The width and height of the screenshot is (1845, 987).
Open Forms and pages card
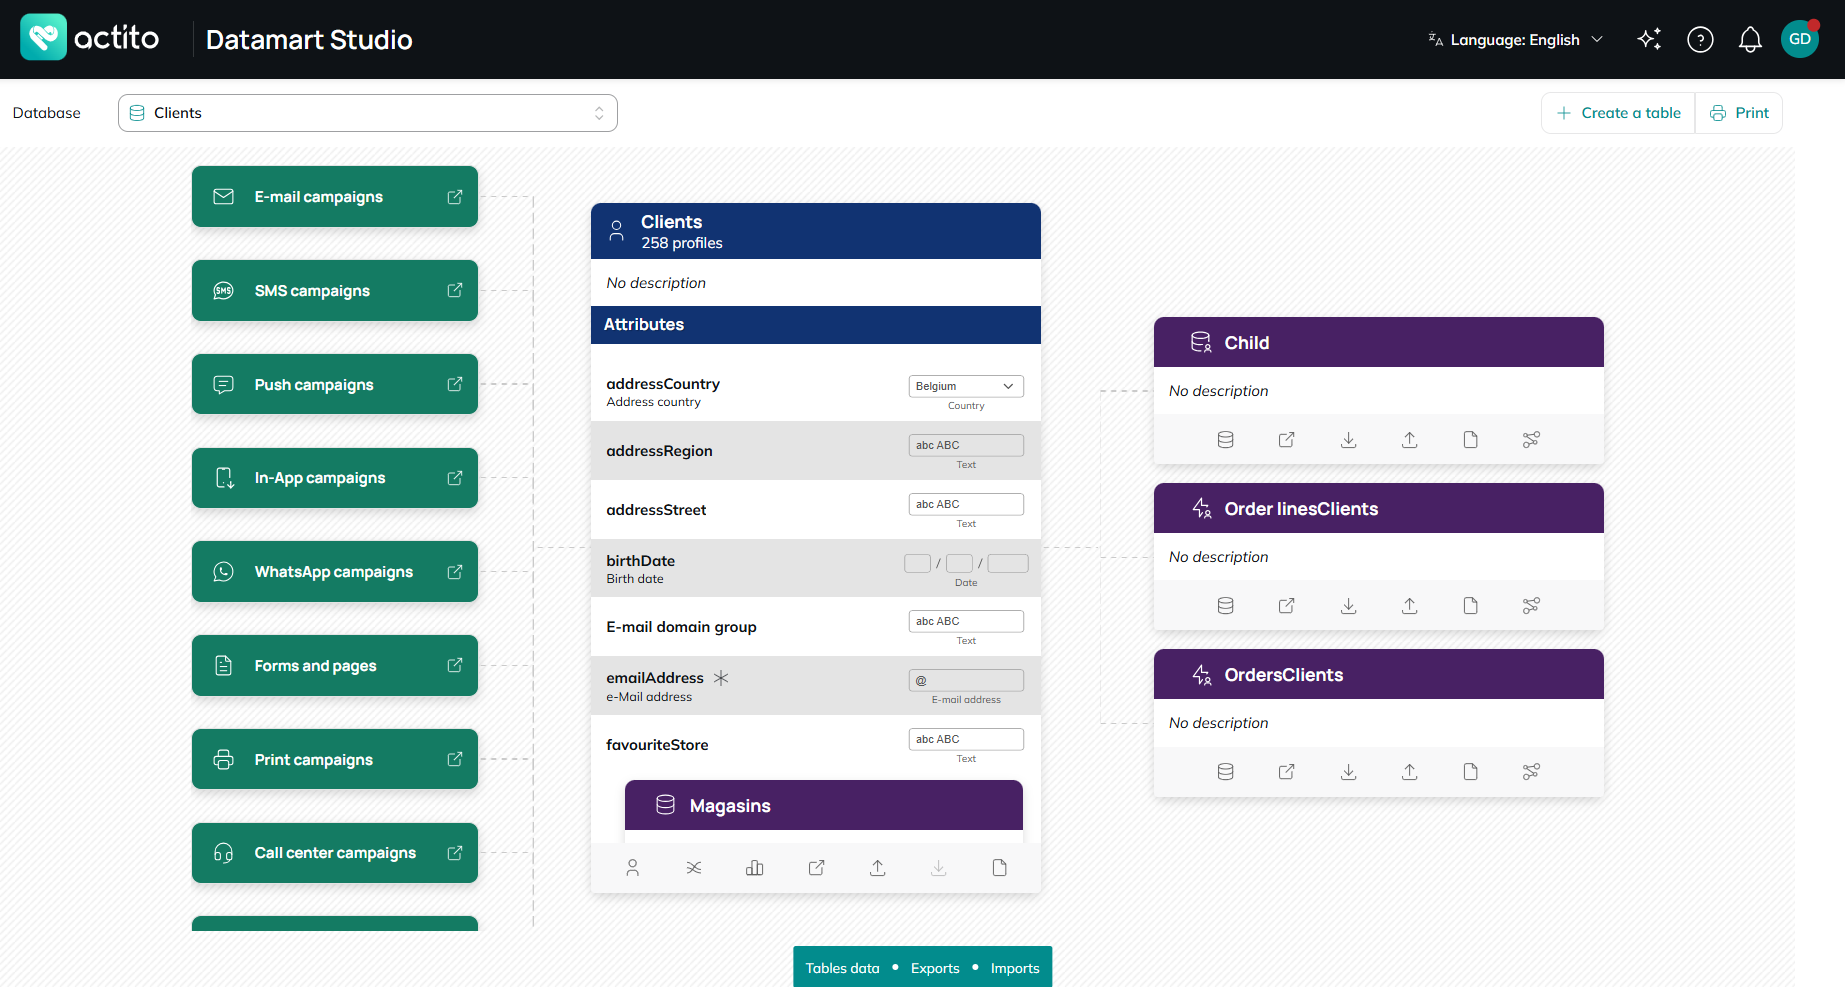(x=335, y=666)
